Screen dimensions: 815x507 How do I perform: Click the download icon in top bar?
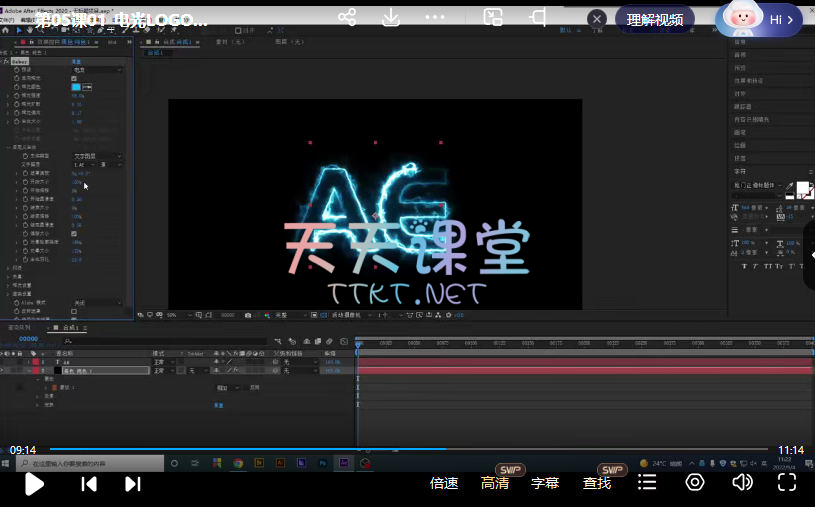(x=391, y=18)
